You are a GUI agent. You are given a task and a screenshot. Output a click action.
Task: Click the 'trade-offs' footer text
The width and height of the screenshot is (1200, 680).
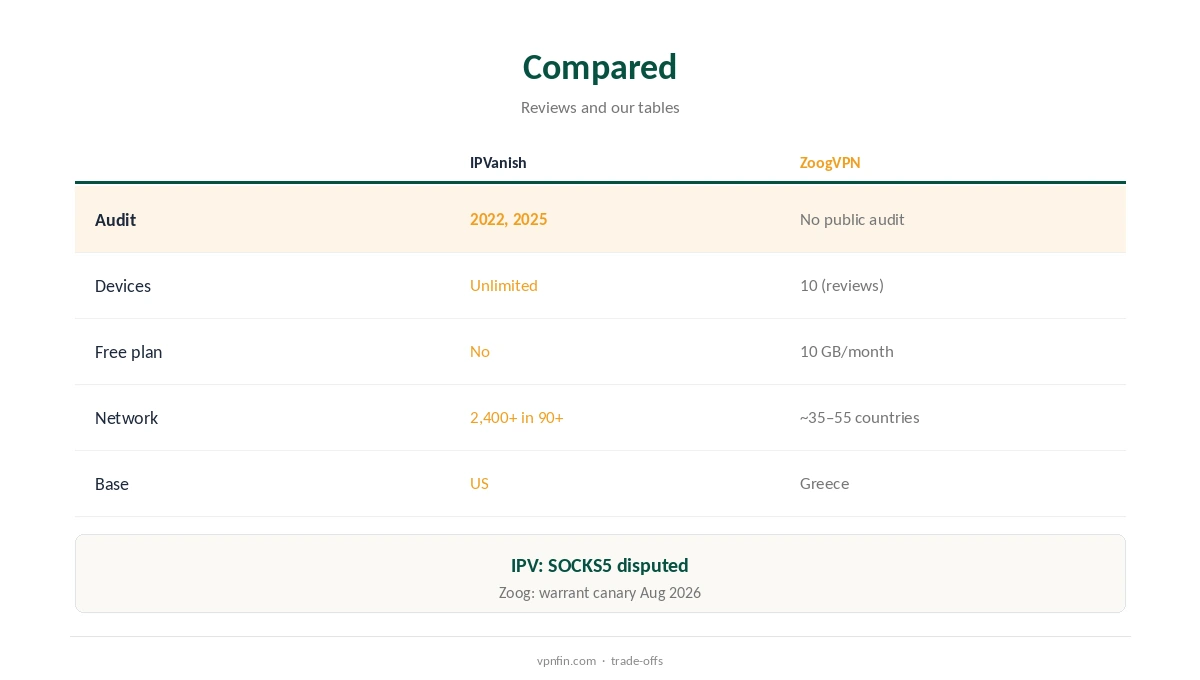(637, 660)
